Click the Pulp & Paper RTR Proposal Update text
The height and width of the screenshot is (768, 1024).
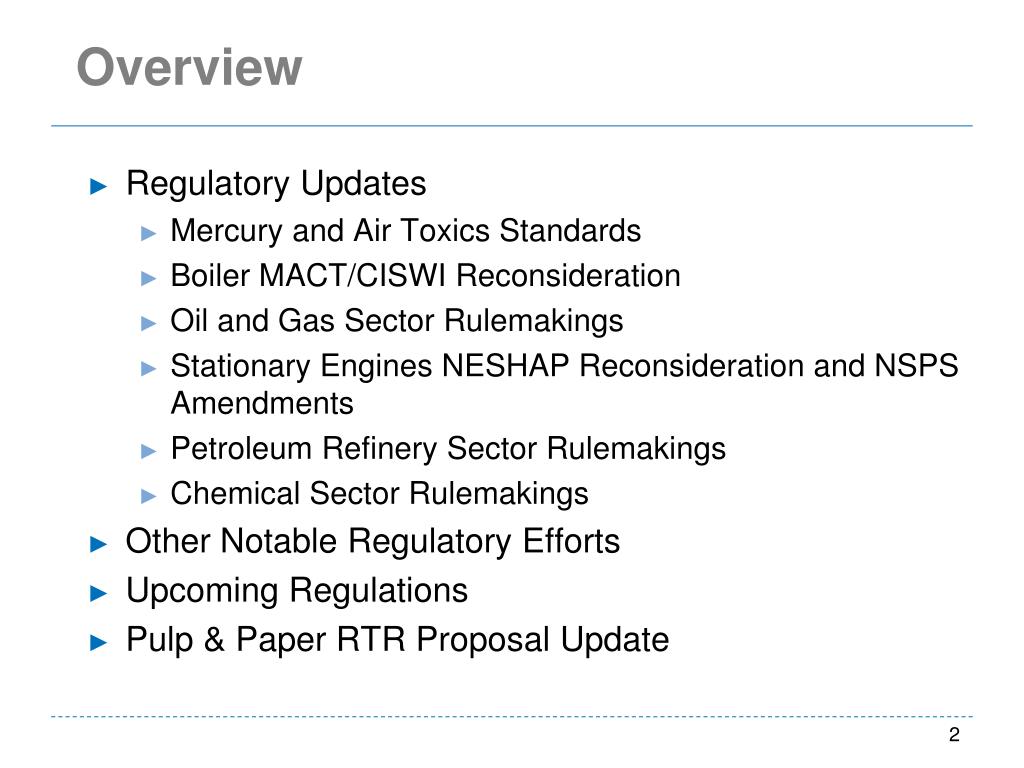(x=397, y=640)
